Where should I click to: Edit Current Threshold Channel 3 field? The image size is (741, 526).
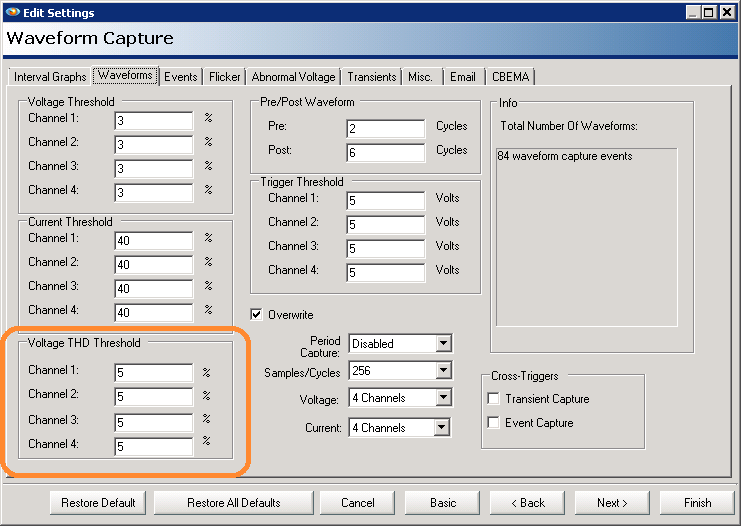pyautogui.click(x=154, y=289)
